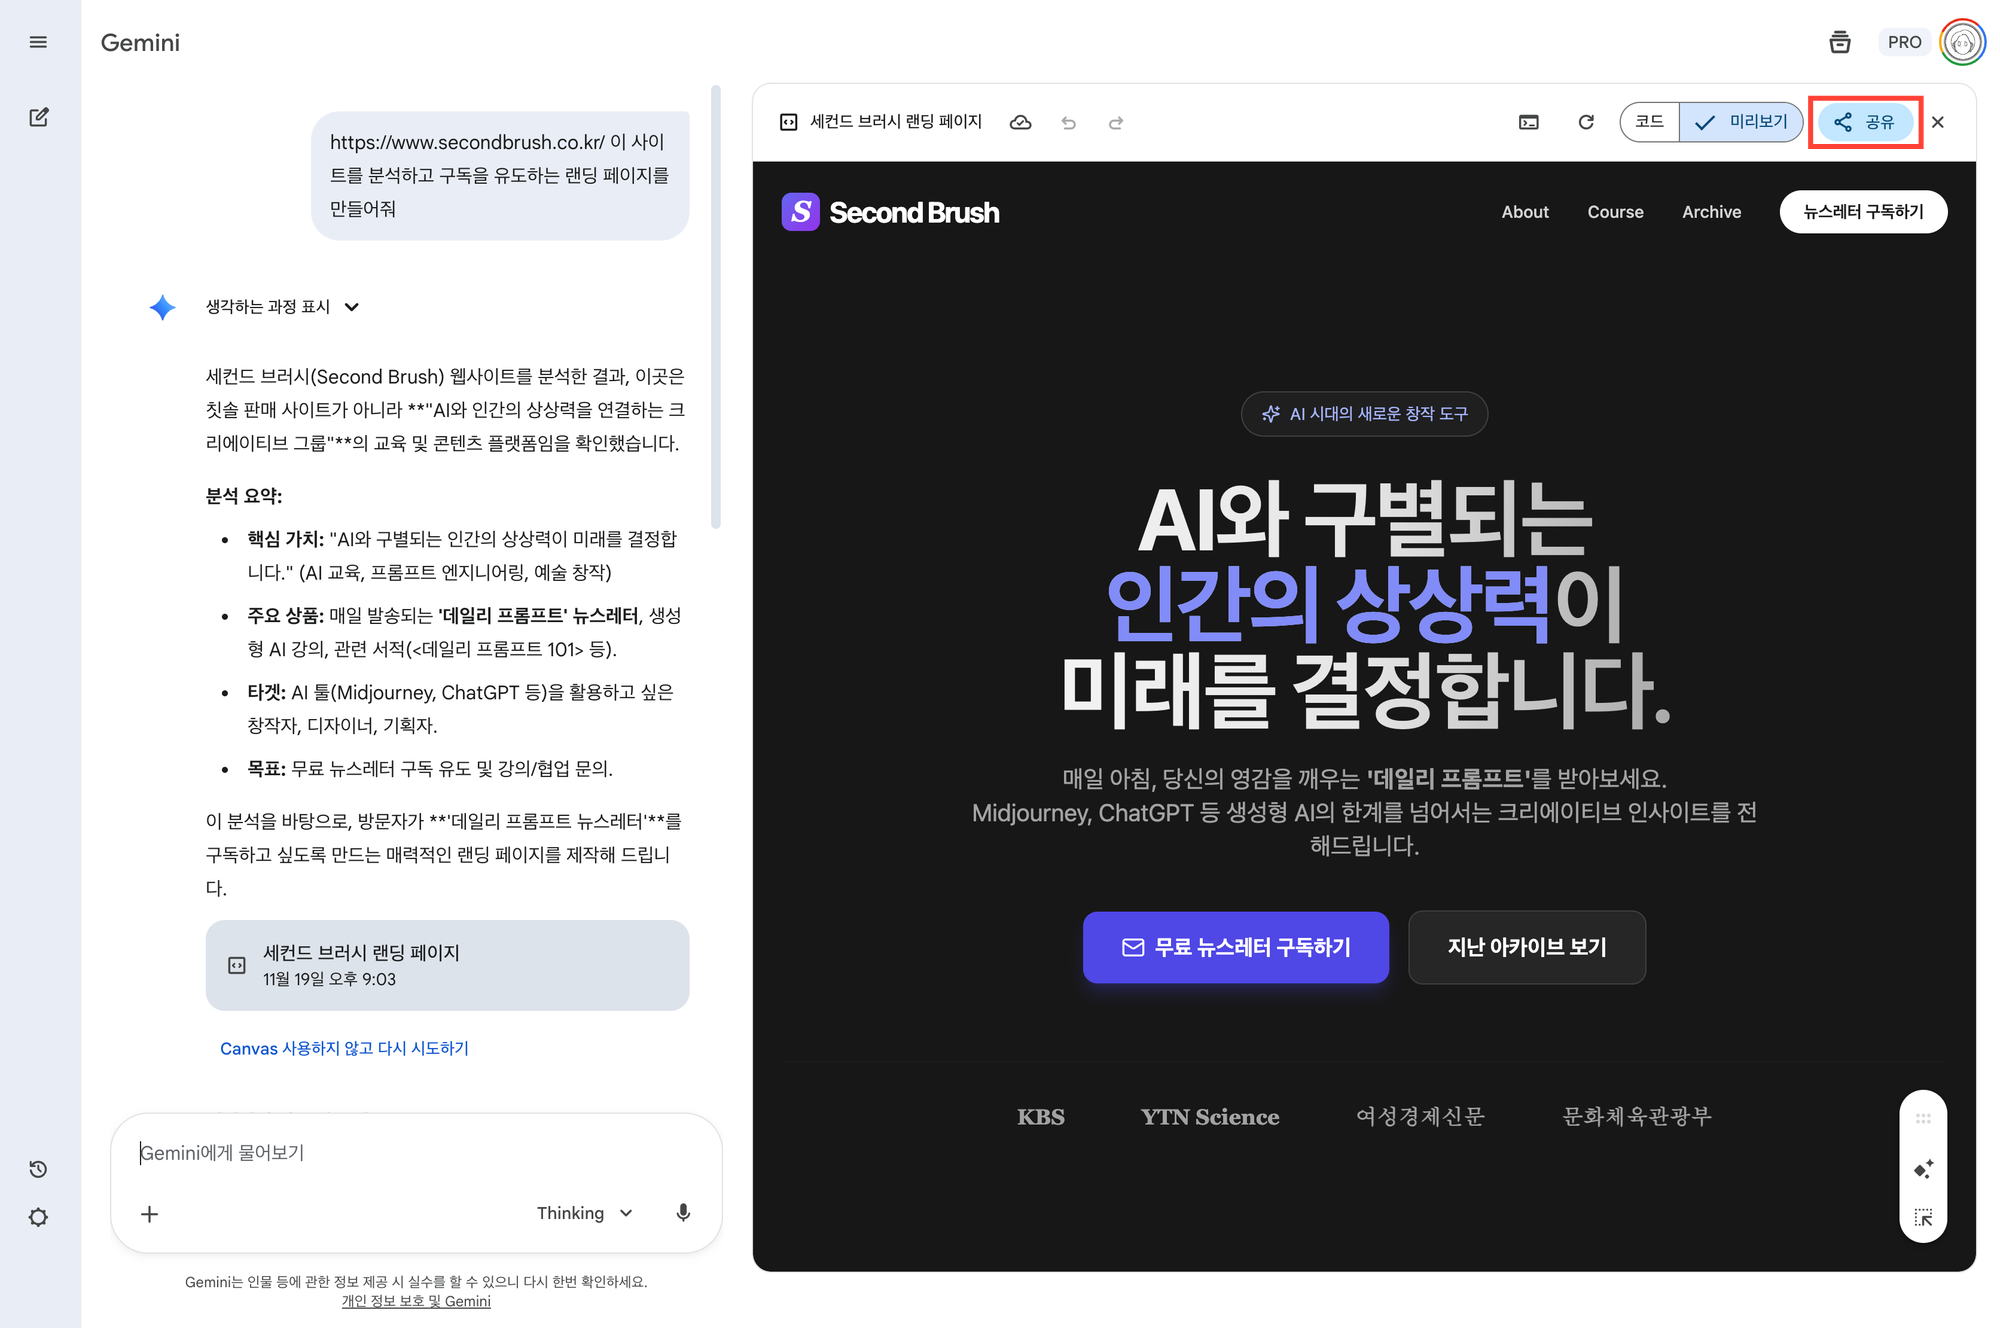This screenshot has width=2000, height=1328.
Task: Click the microphone voice input icon
Action: click(683, 1213)
